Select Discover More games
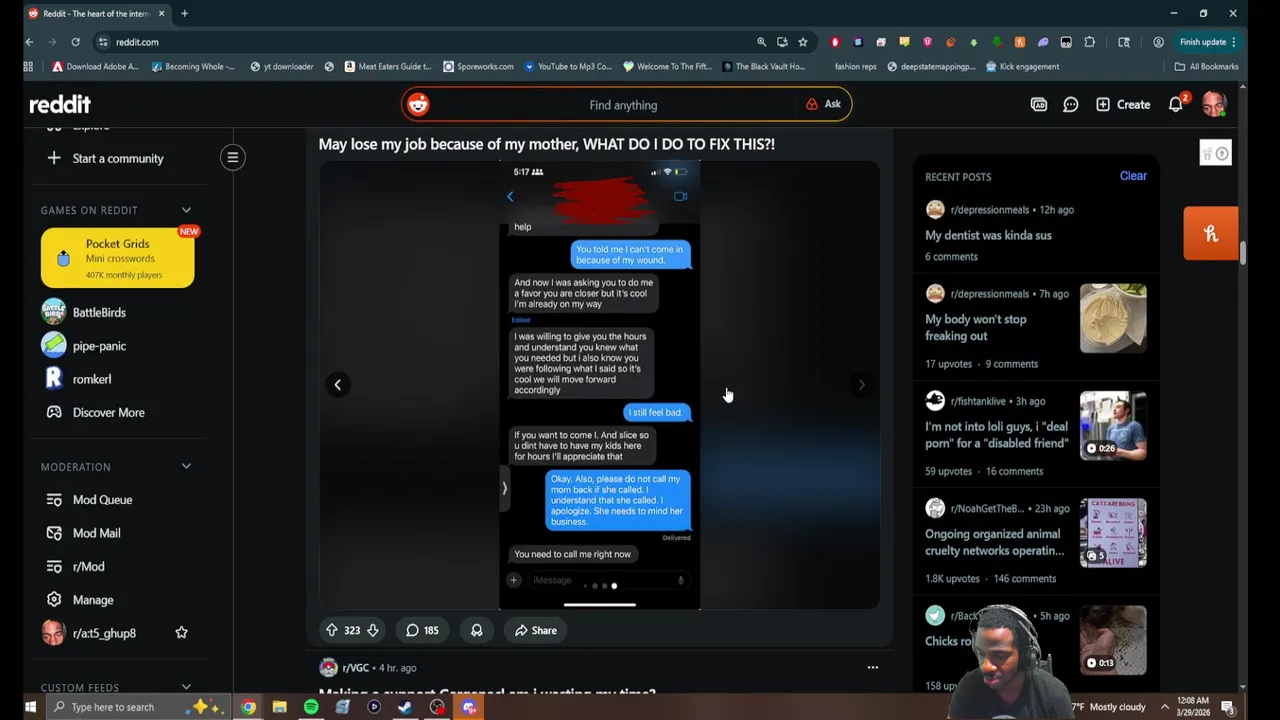This screenshot has height=720, width=1280. [x=108, y=412]
